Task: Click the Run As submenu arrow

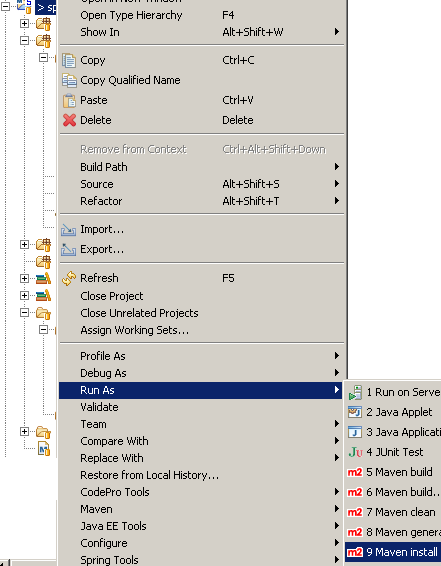Action: (336, 390)
